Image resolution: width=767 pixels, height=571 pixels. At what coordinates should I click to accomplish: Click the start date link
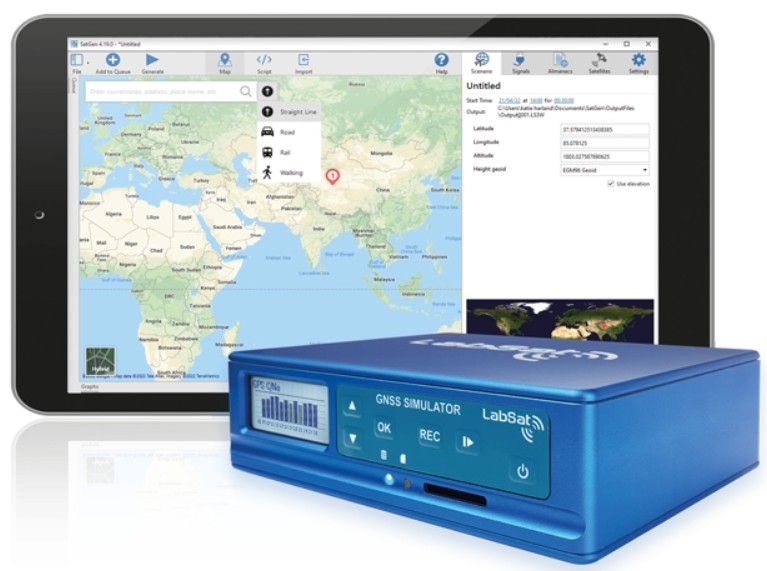coord(509,100)
